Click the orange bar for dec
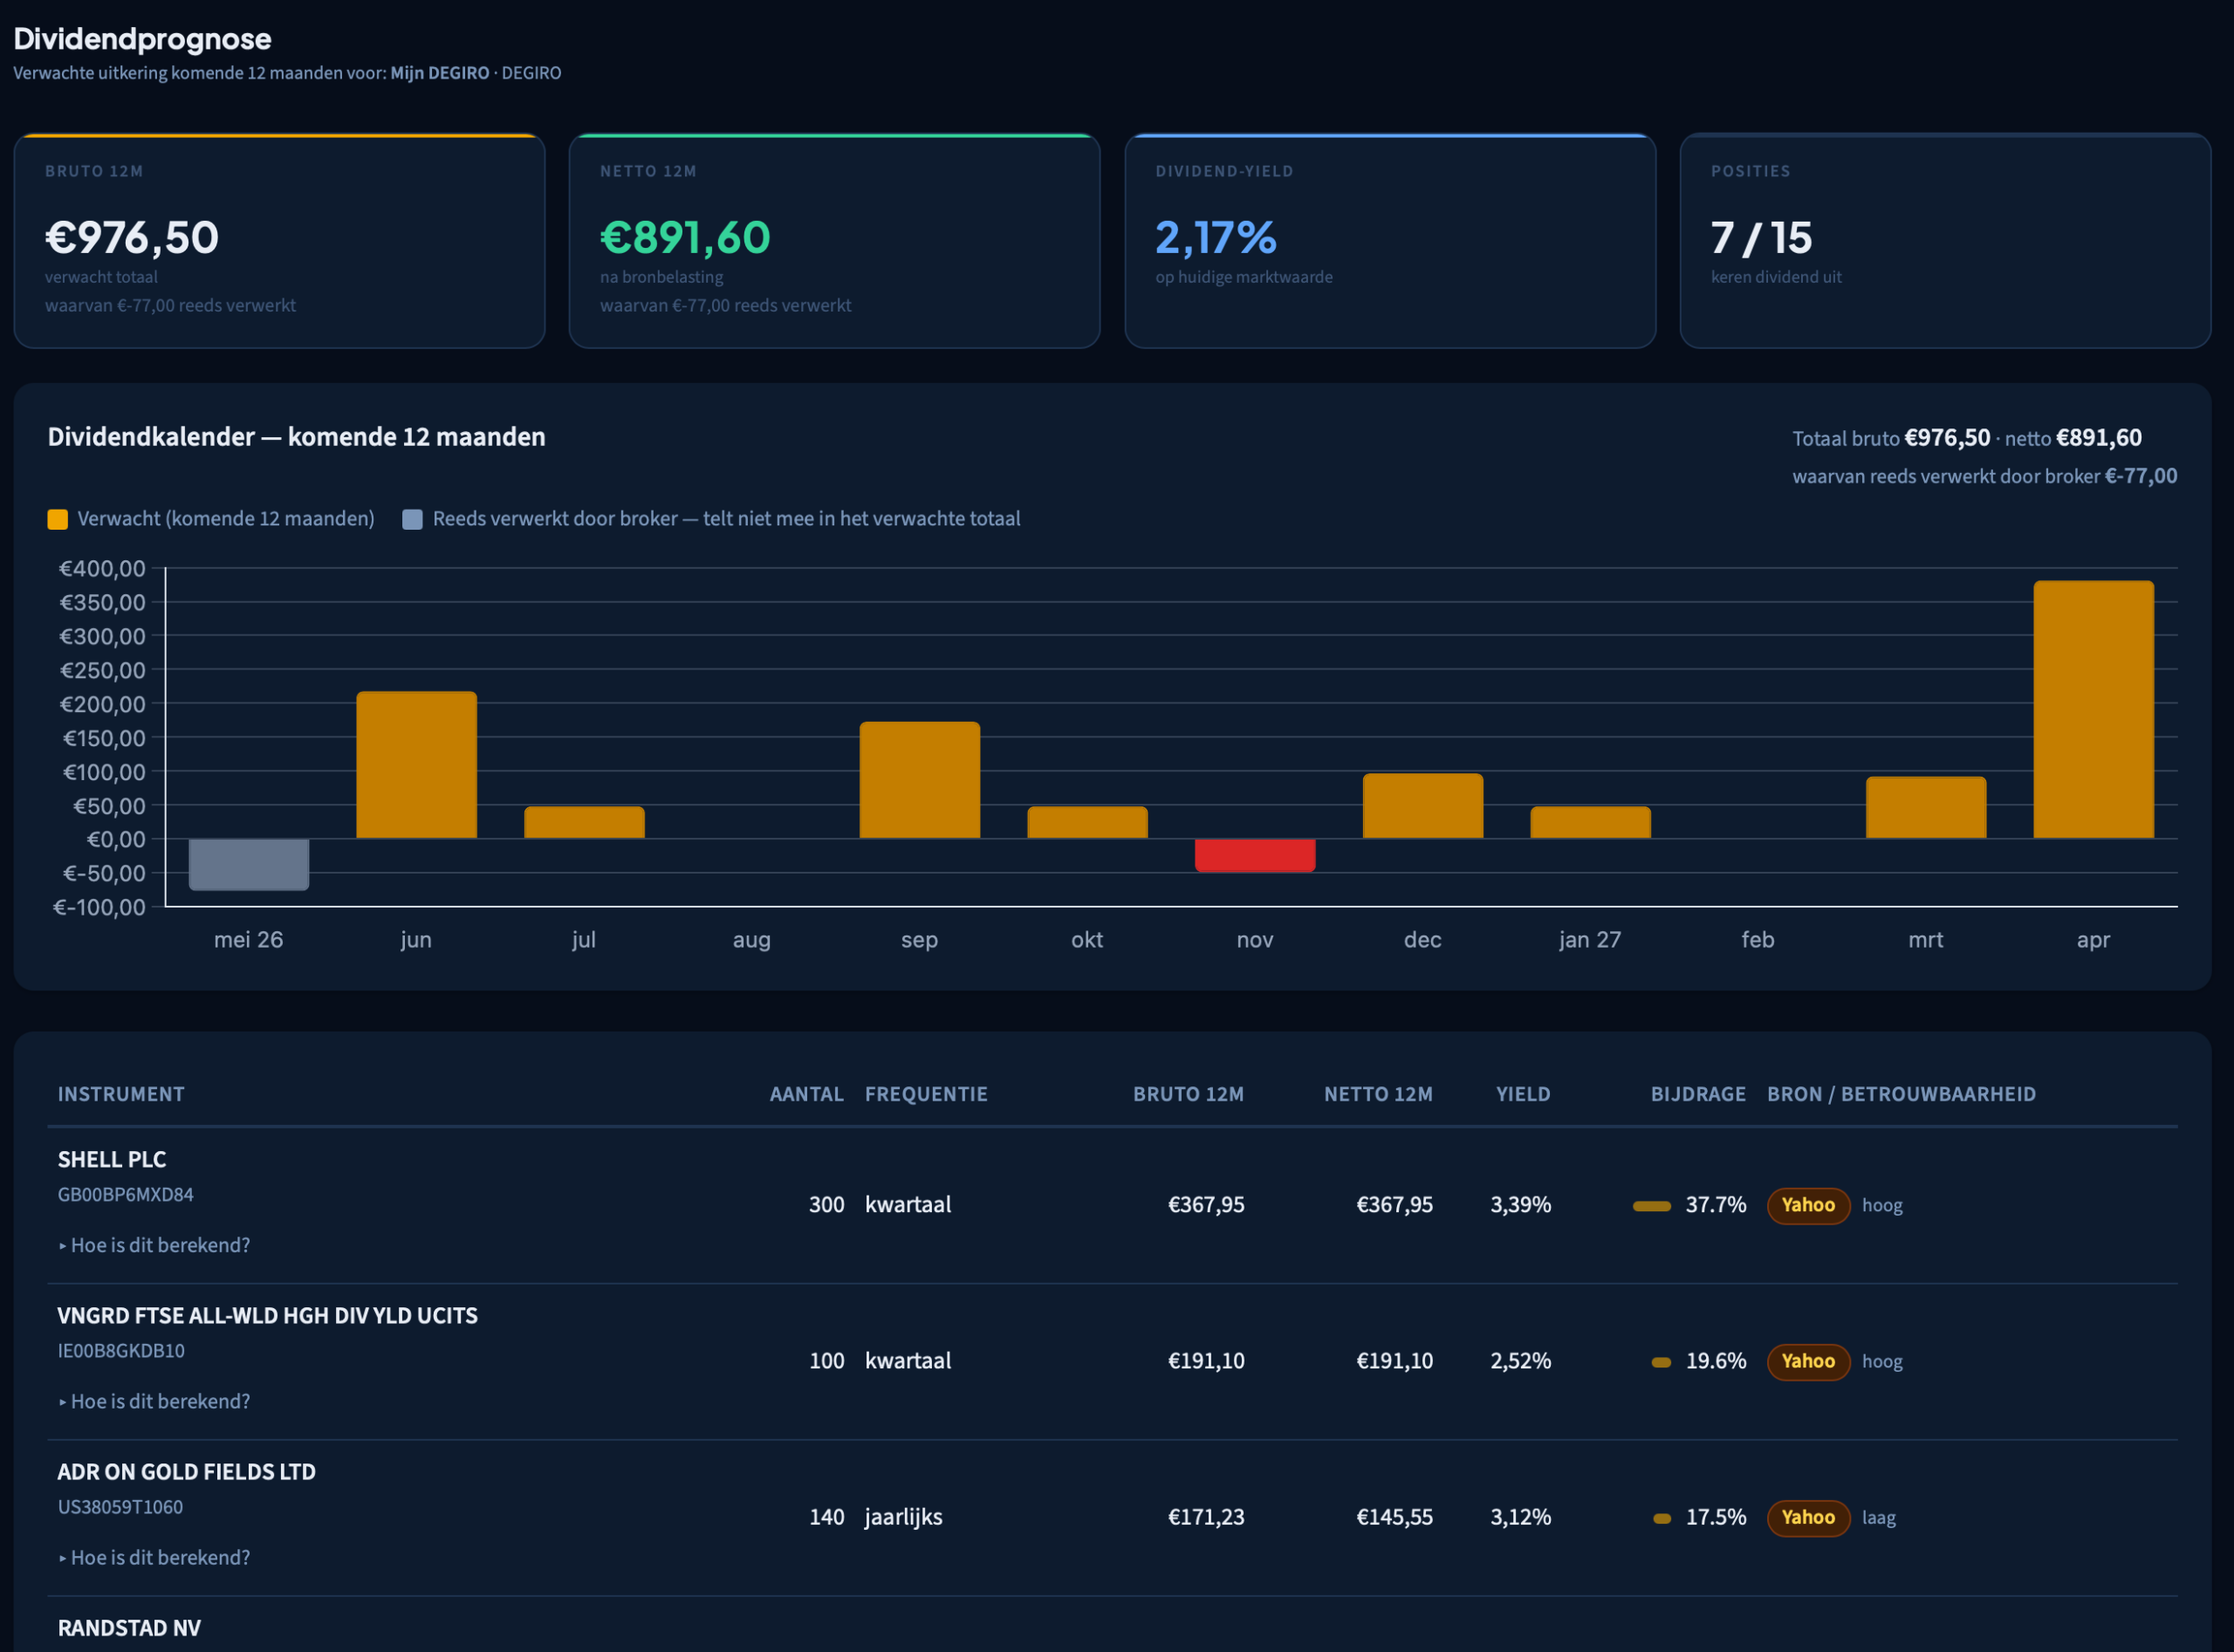The height and width of the screenshot is (1652, 2234). pos(1423,806)
